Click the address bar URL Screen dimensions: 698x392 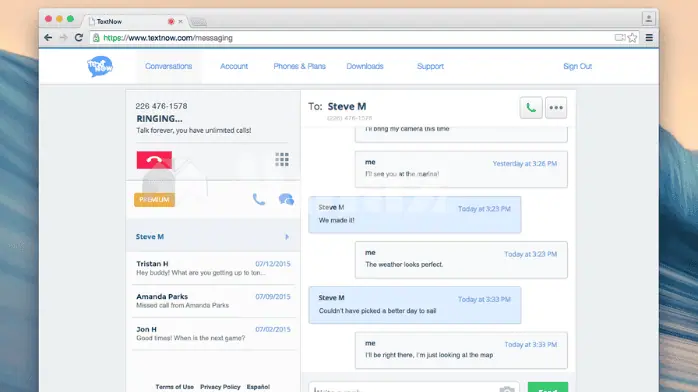(x=168, y=38)
